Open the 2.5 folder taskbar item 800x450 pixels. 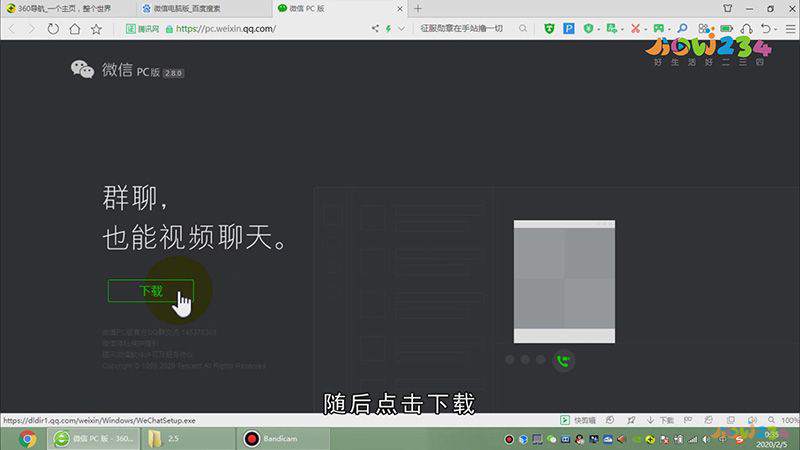tap(189, 439)
